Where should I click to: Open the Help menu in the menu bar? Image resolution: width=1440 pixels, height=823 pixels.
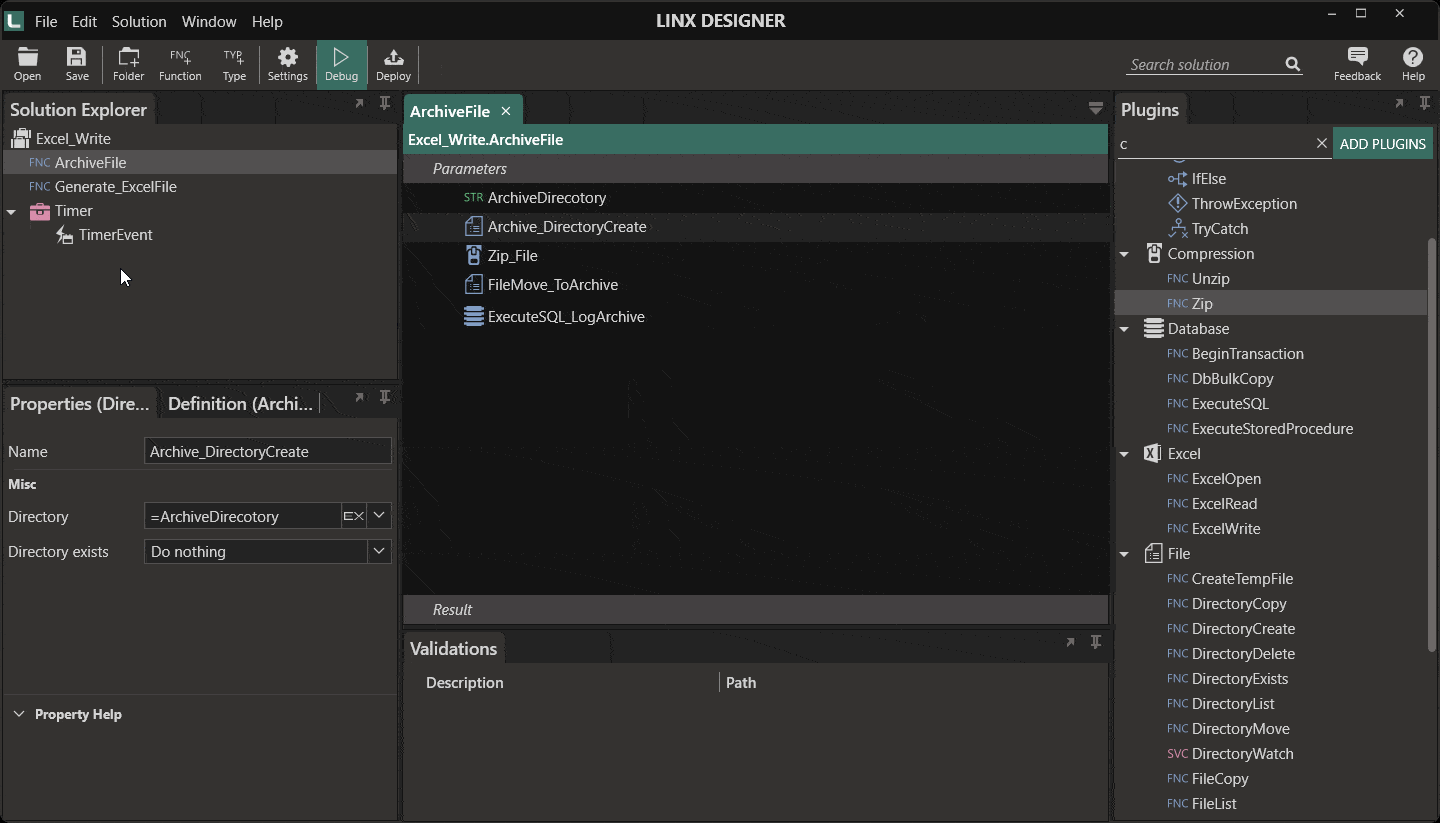click(267, 21)
